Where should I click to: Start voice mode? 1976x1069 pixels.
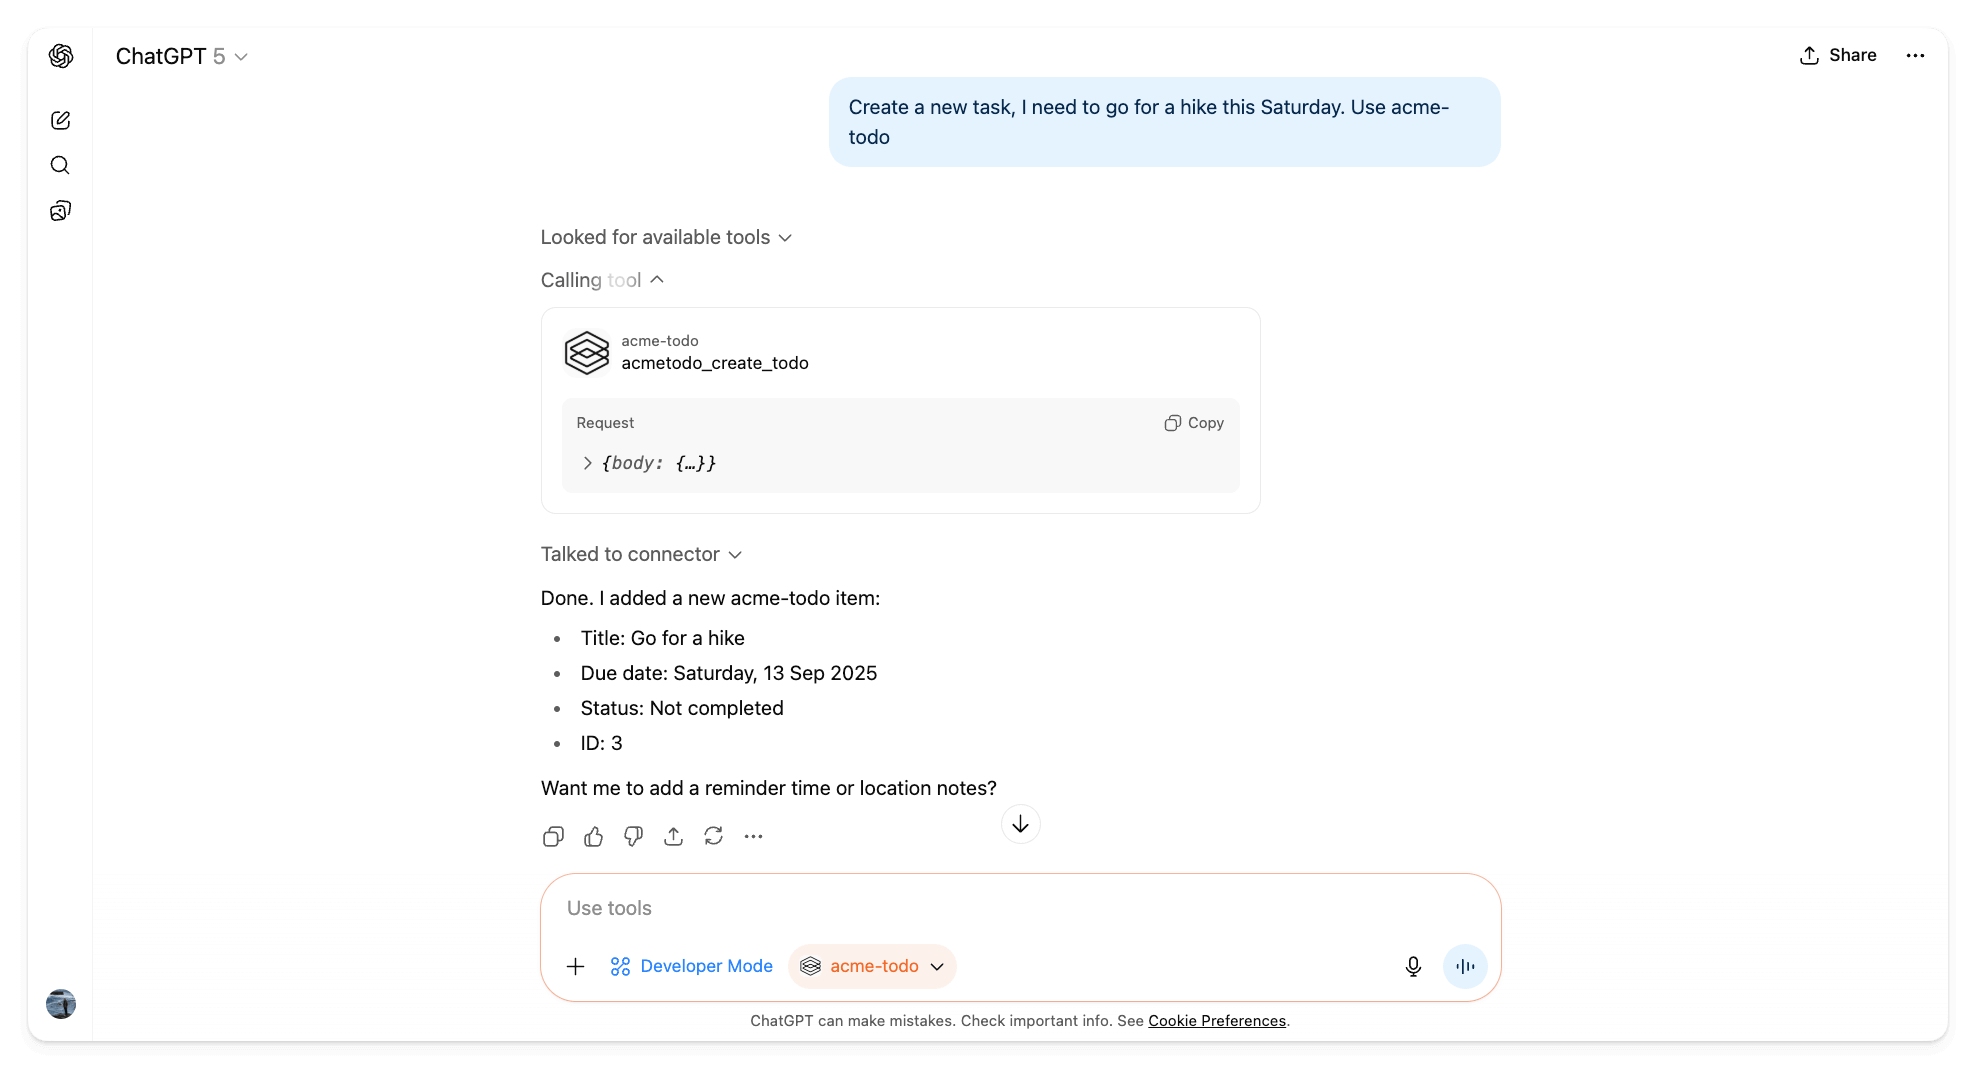1464,966
